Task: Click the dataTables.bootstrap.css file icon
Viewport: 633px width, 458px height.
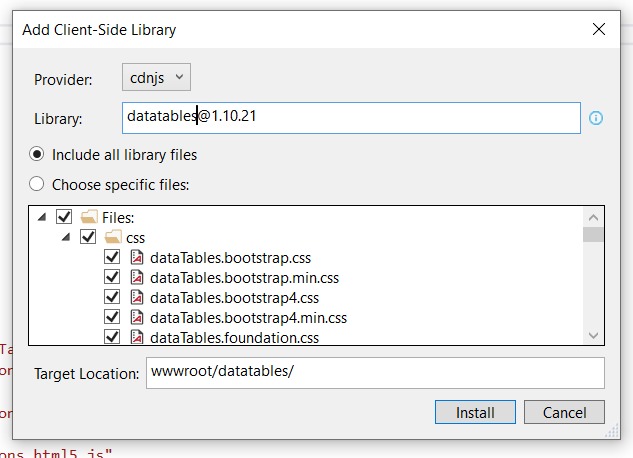Action: tap(136, 257)
